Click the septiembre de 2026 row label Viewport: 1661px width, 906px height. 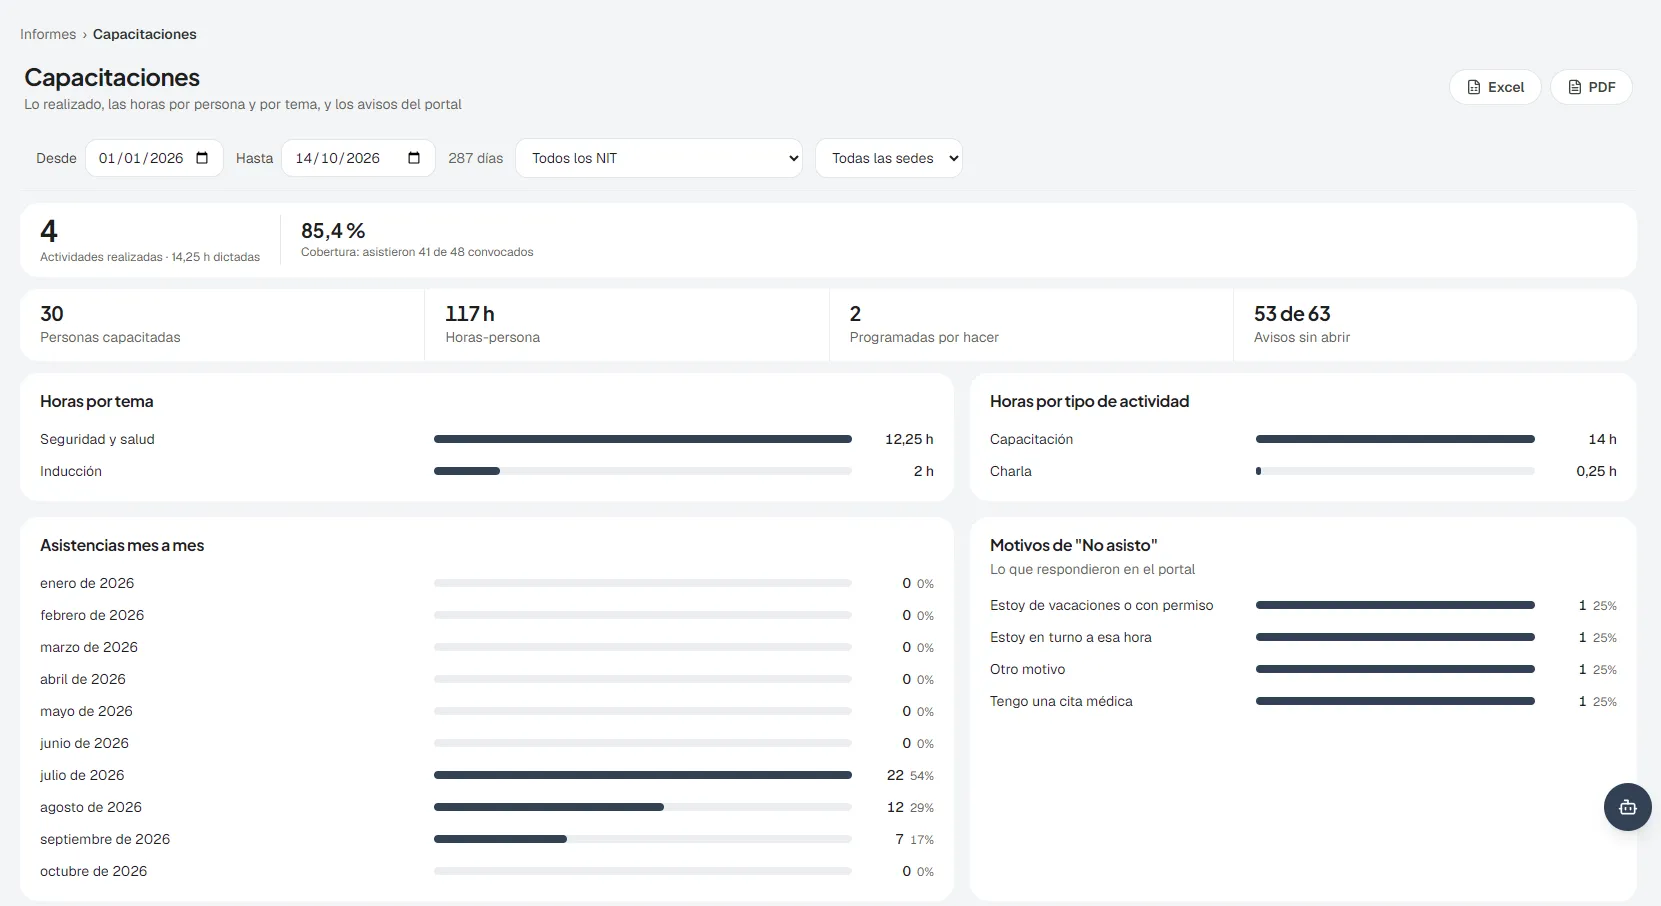click(105, 839)
